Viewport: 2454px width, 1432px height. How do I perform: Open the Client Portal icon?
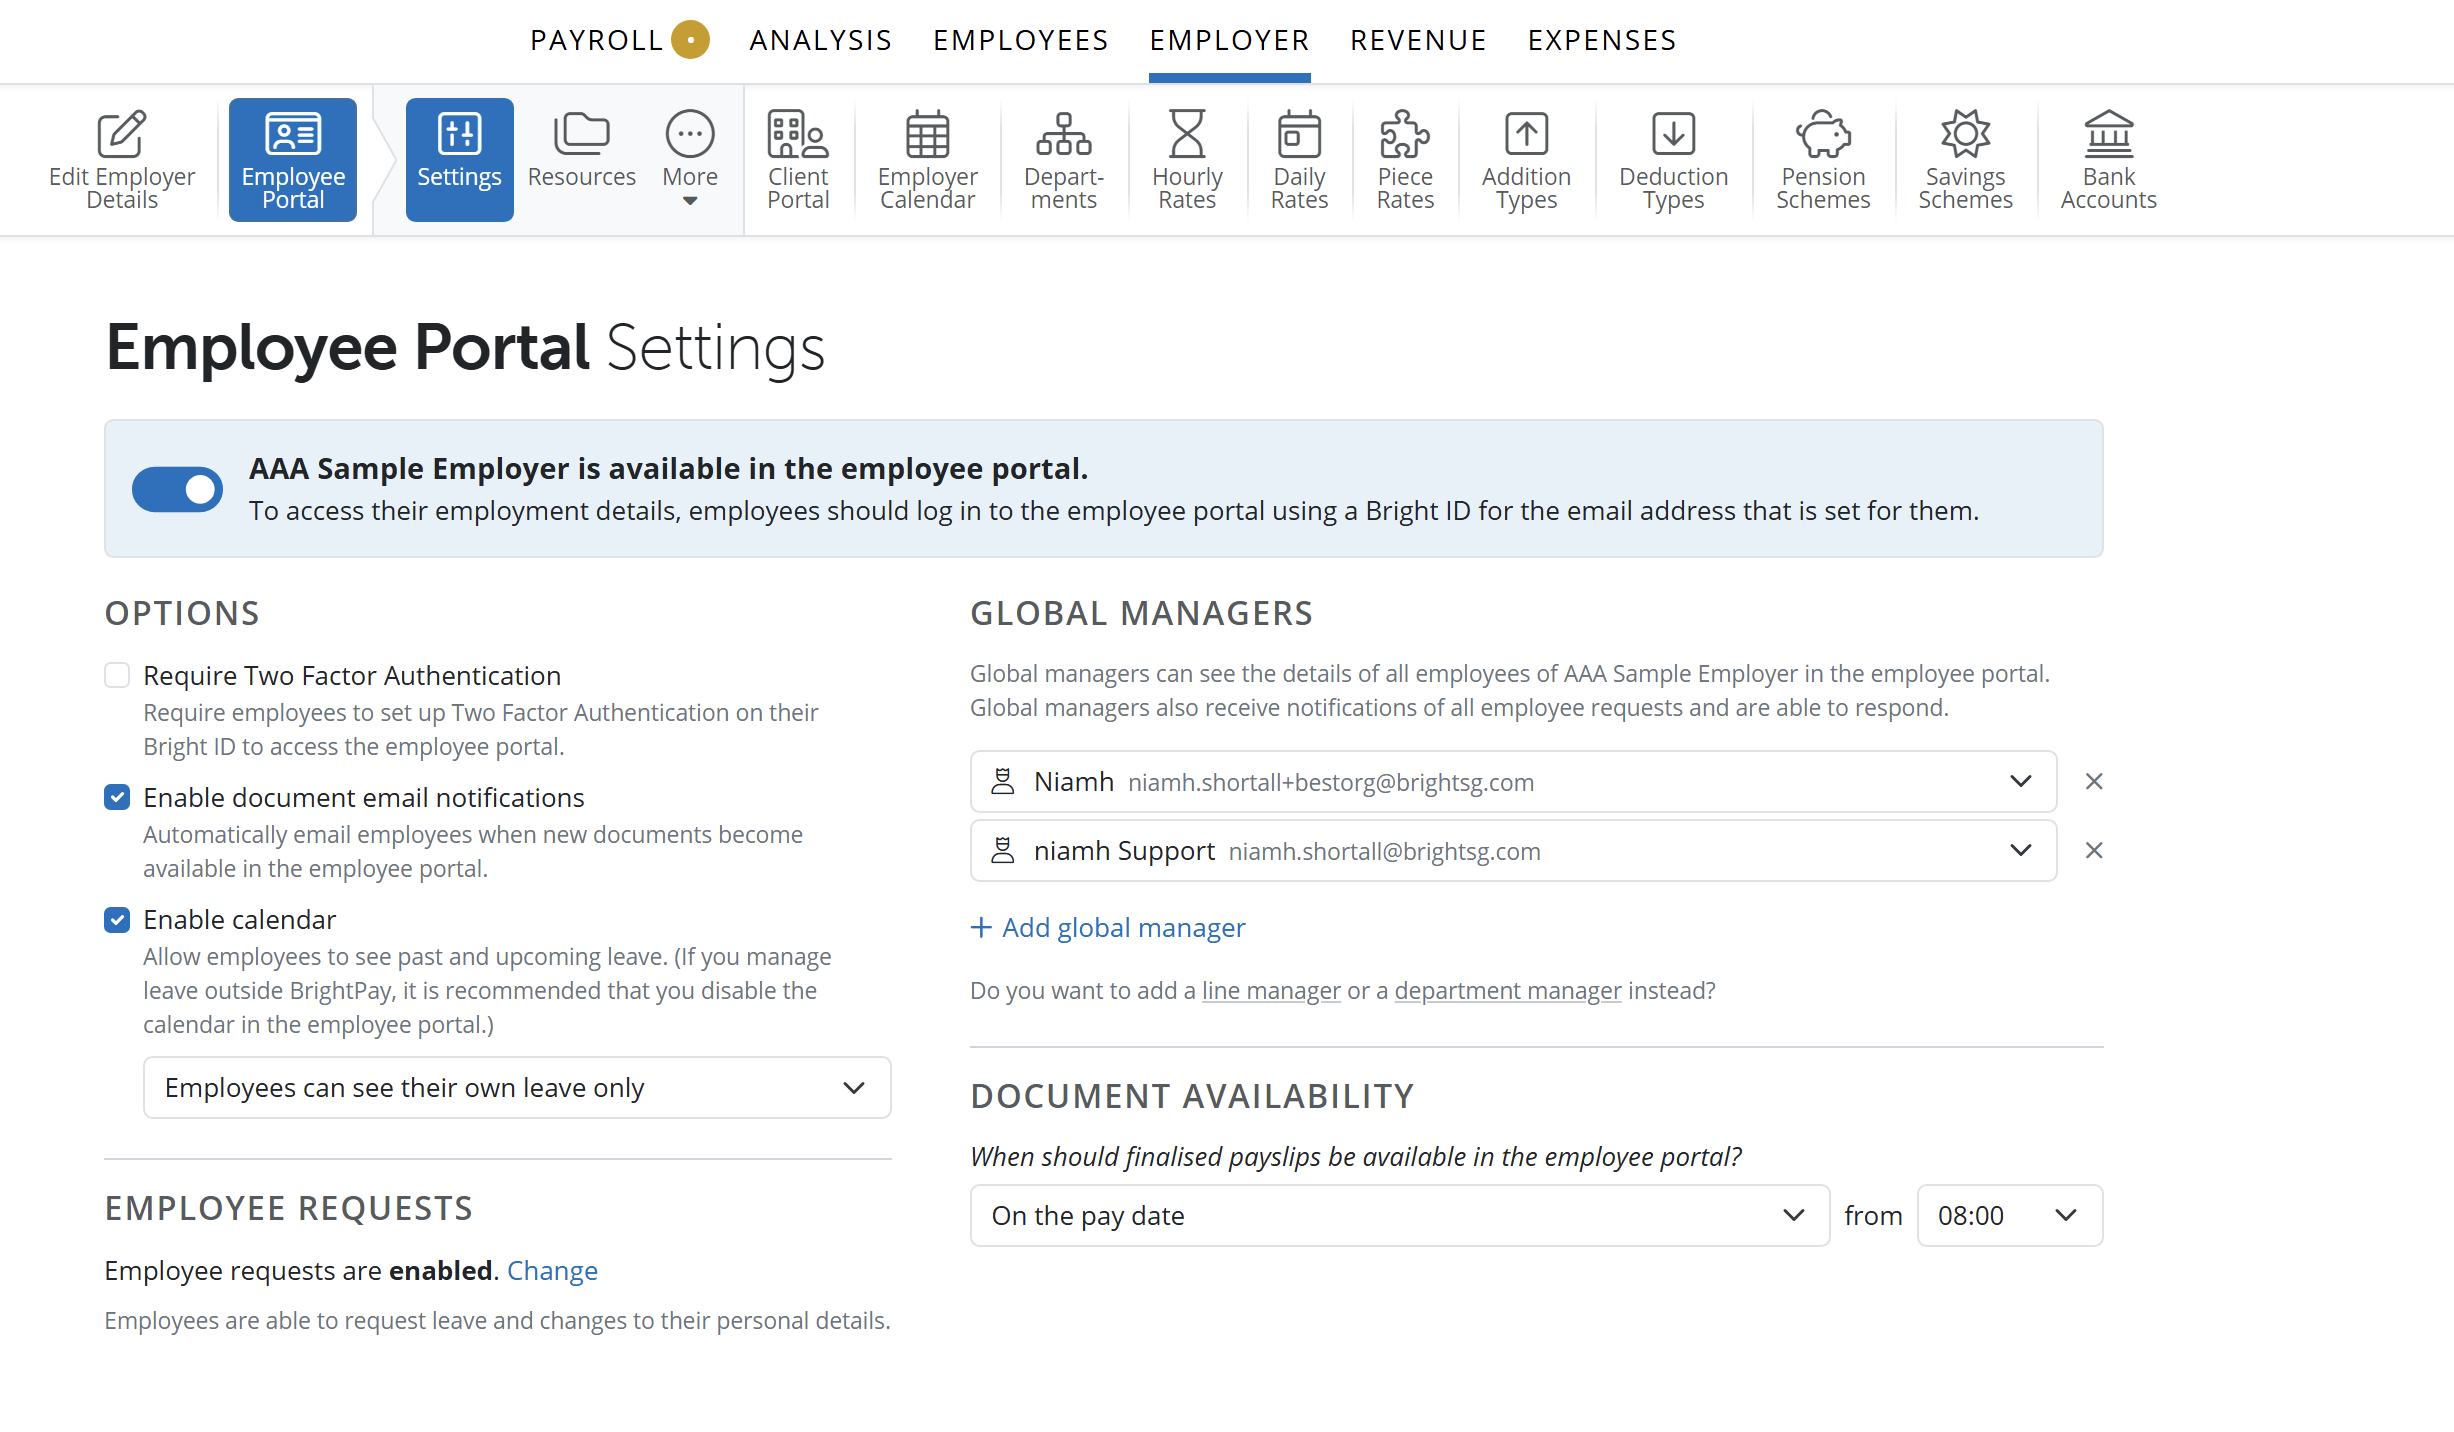coord(798,134)
